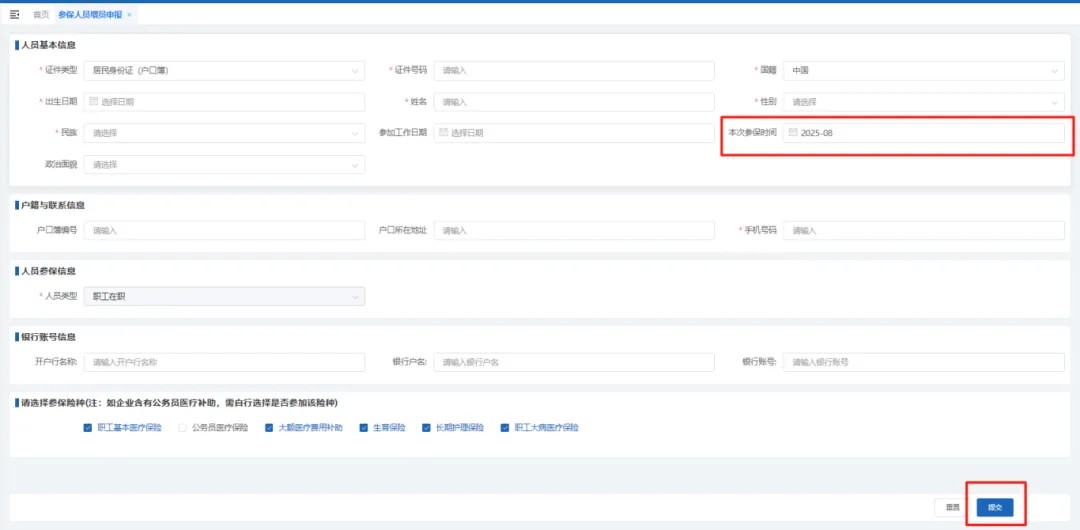Click the 重置 button
This screenshot has height=530, width=1080.
click(953, 508)
